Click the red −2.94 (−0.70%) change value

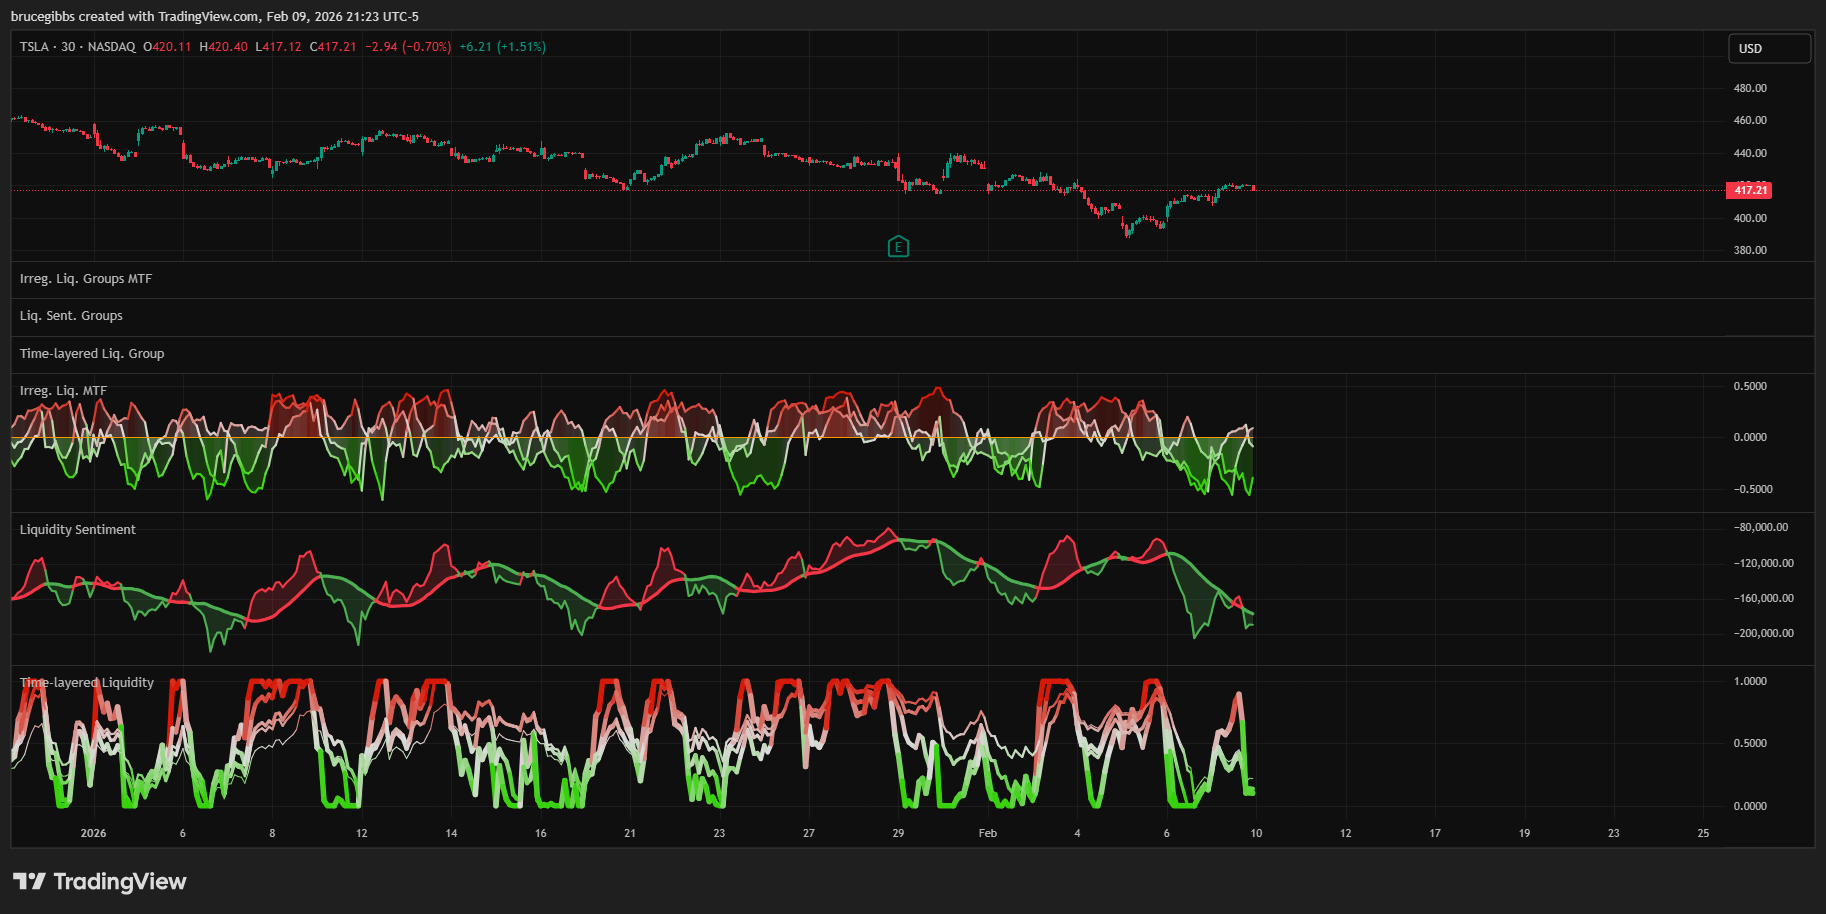[x=408, y=47]
